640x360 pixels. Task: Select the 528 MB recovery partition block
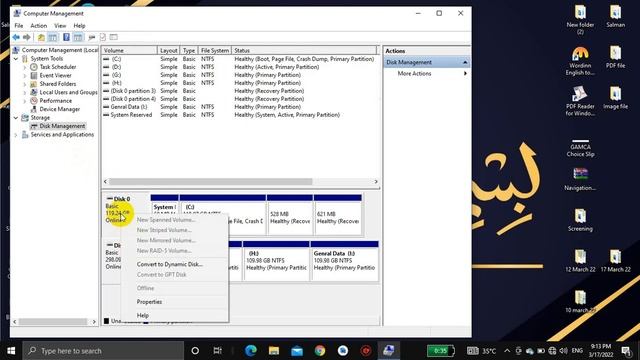tap(290, 215)
